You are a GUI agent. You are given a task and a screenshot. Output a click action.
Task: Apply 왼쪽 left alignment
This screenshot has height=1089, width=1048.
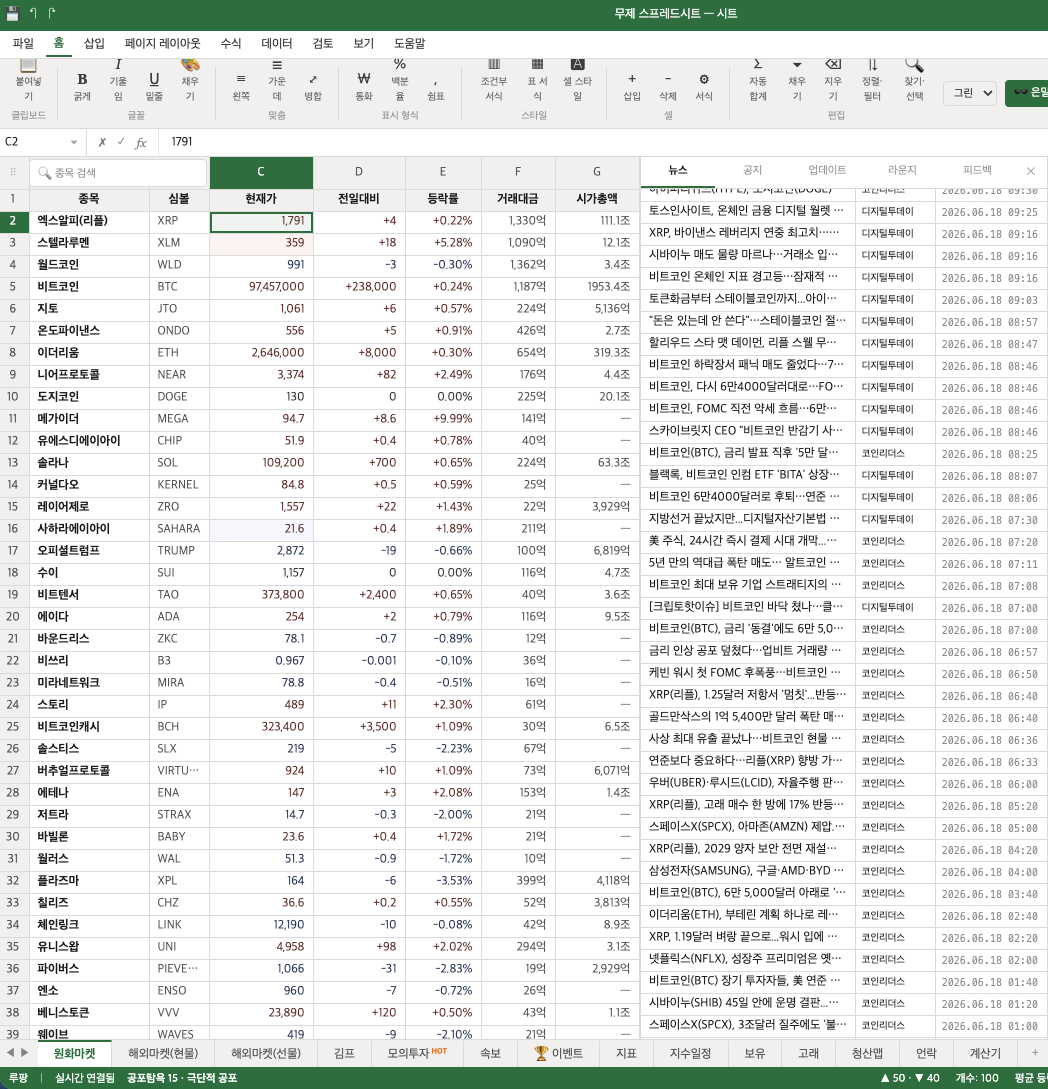coord(241,87)
